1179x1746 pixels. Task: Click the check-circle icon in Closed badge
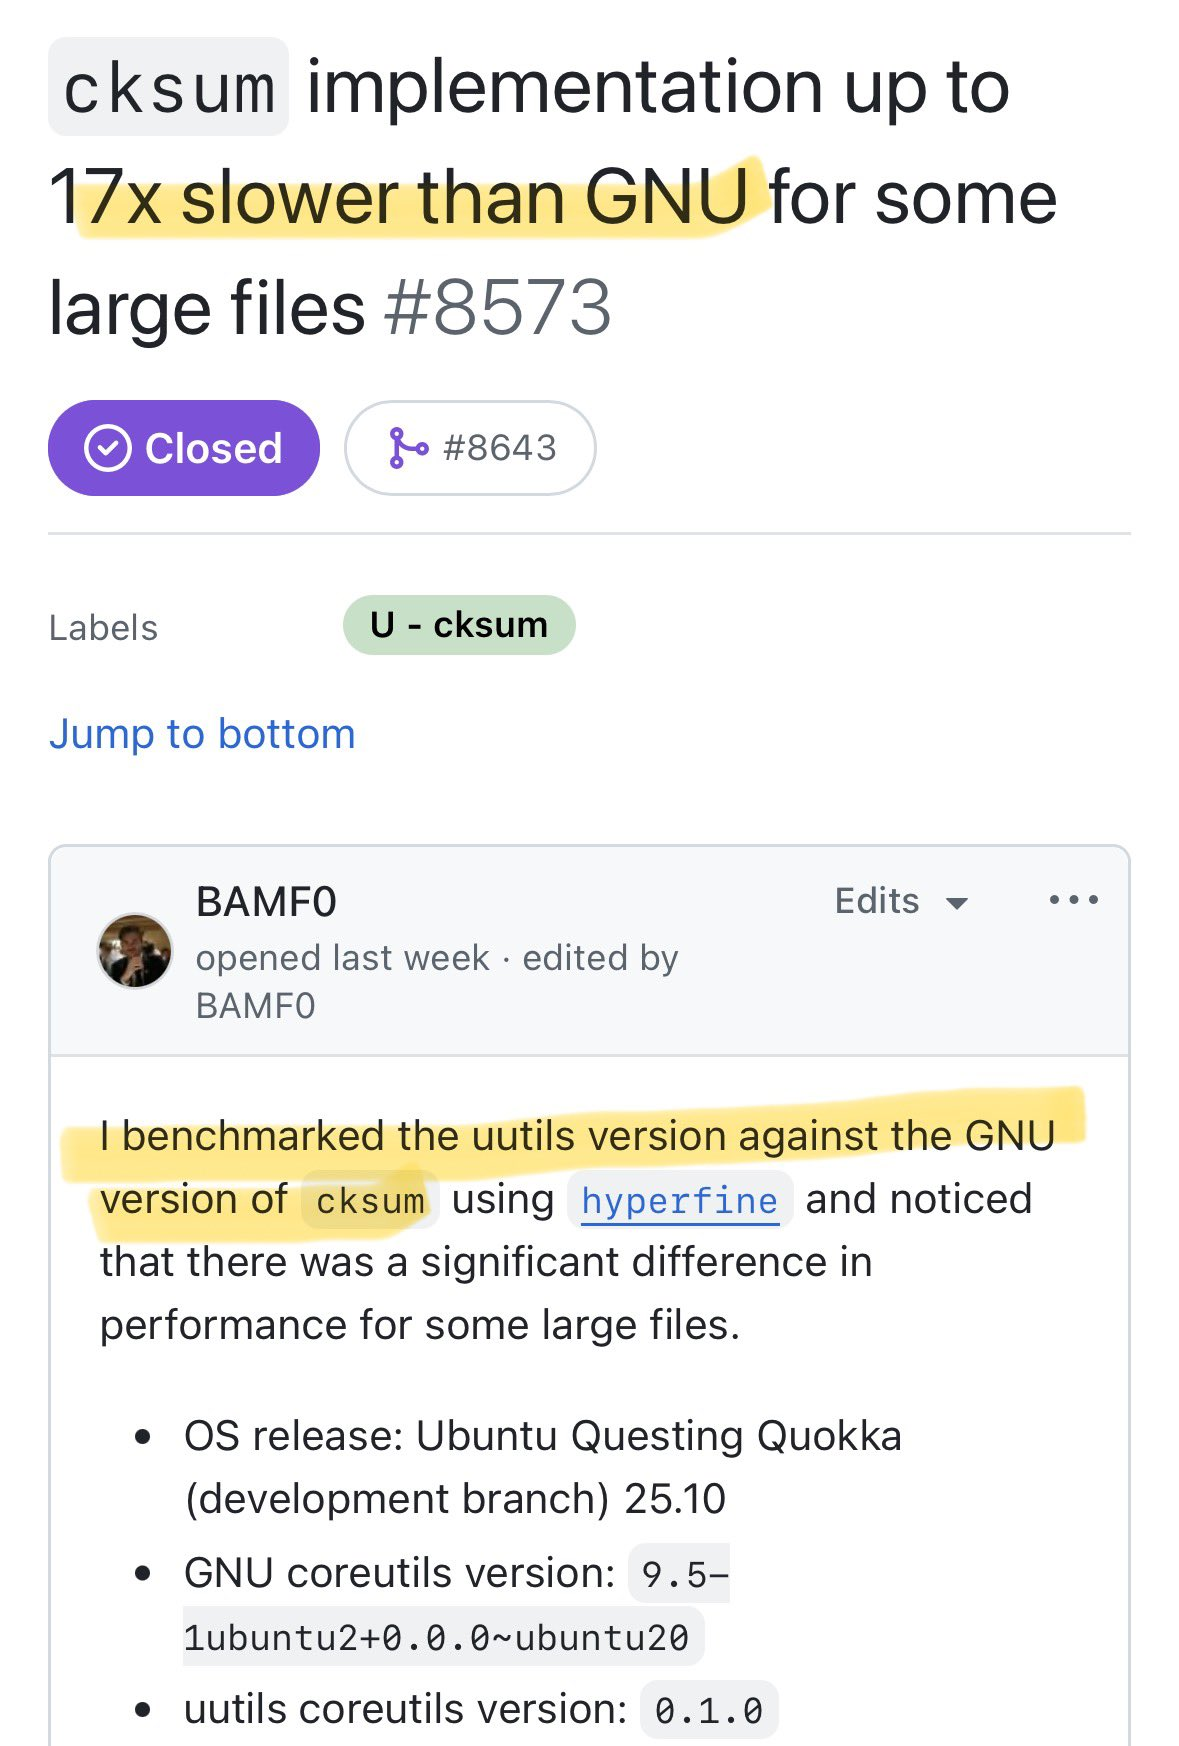click(108, 448)
